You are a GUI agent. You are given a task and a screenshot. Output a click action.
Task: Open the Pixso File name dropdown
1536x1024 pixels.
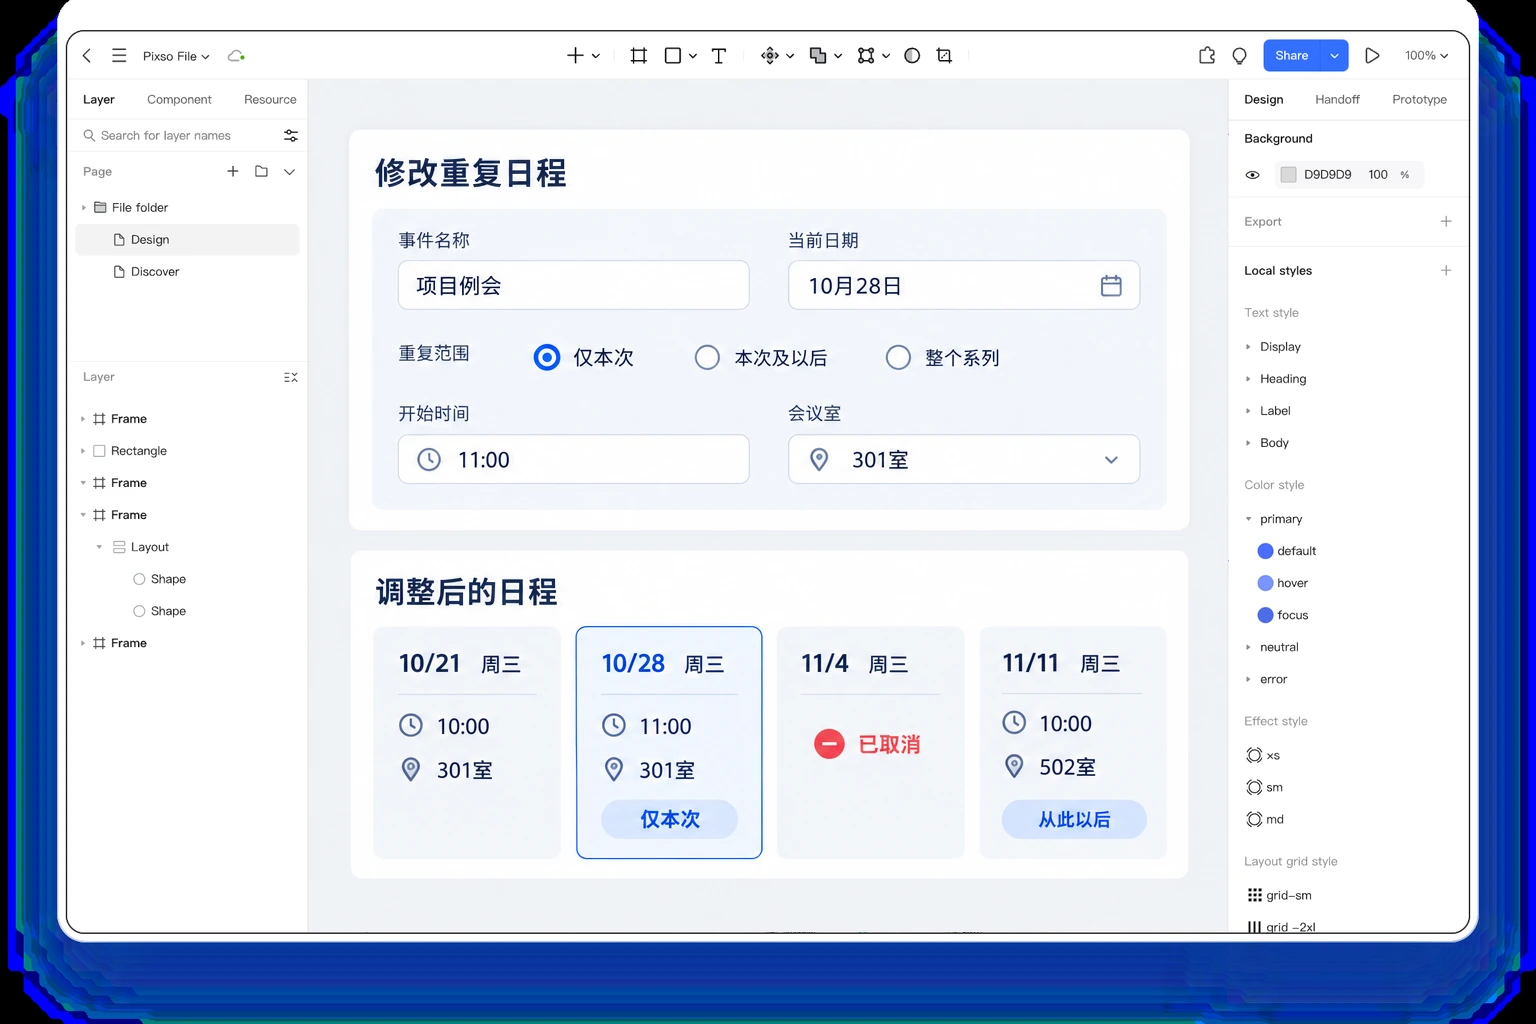point(176,56)
